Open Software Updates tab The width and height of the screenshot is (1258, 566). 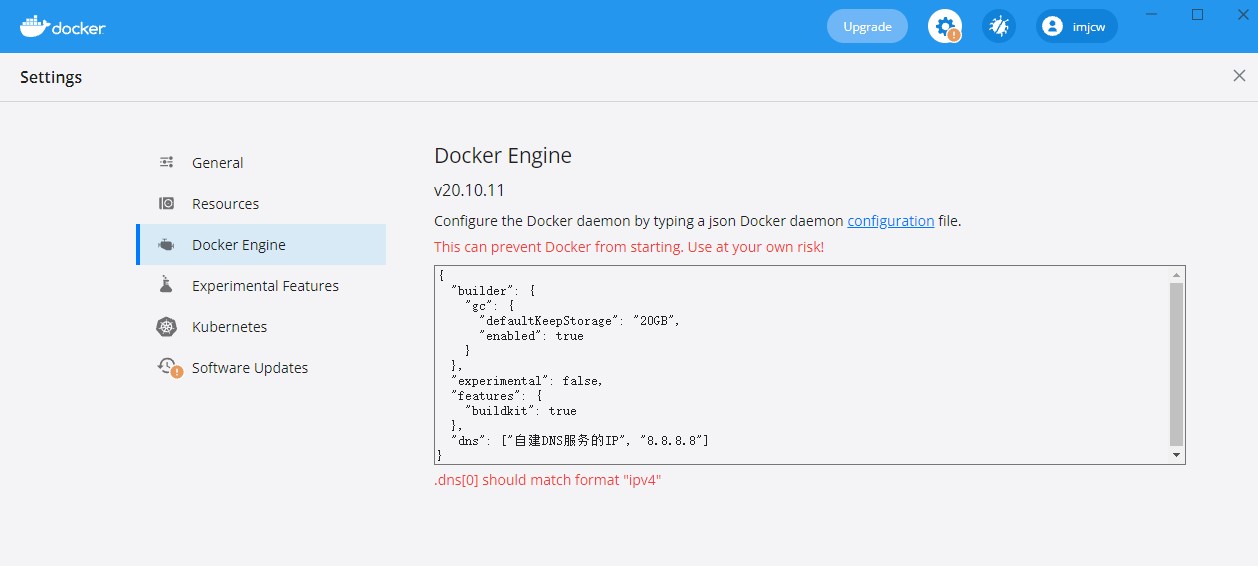point(261,368)
